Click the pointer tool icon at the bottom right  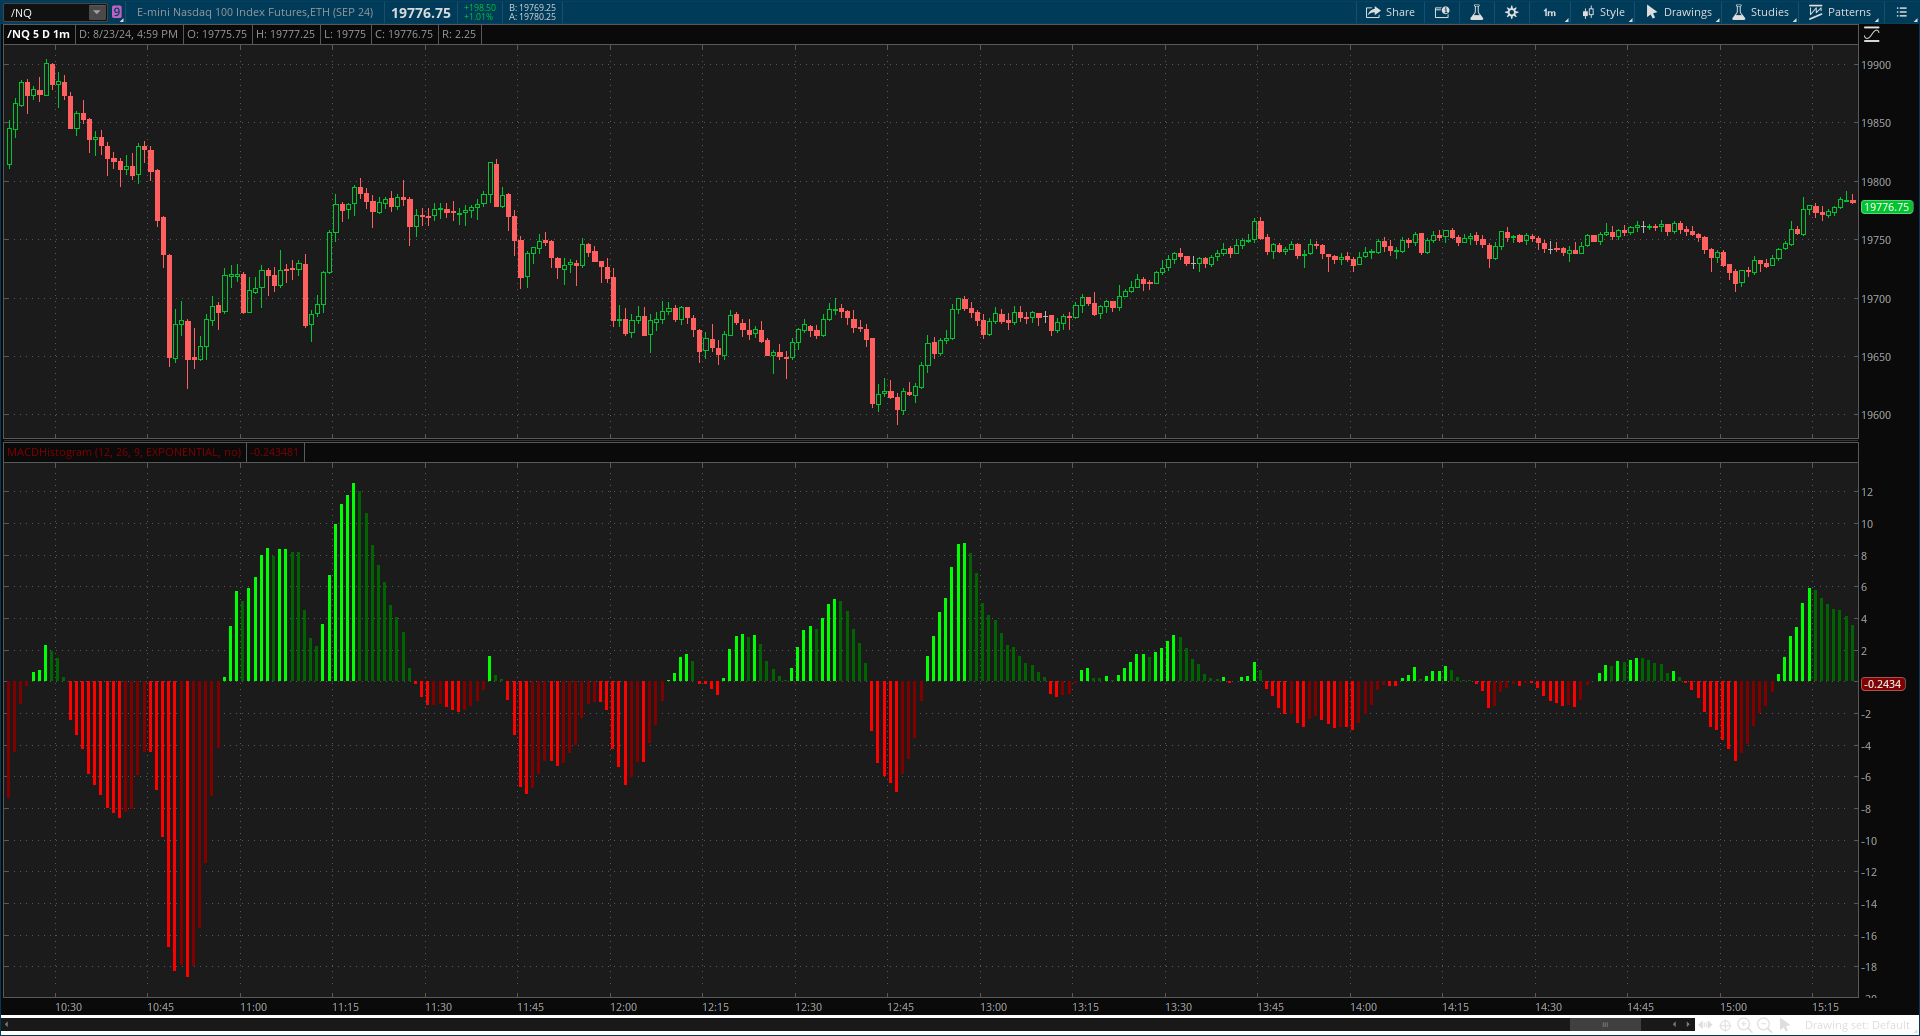click(x=1785, y=1025)
